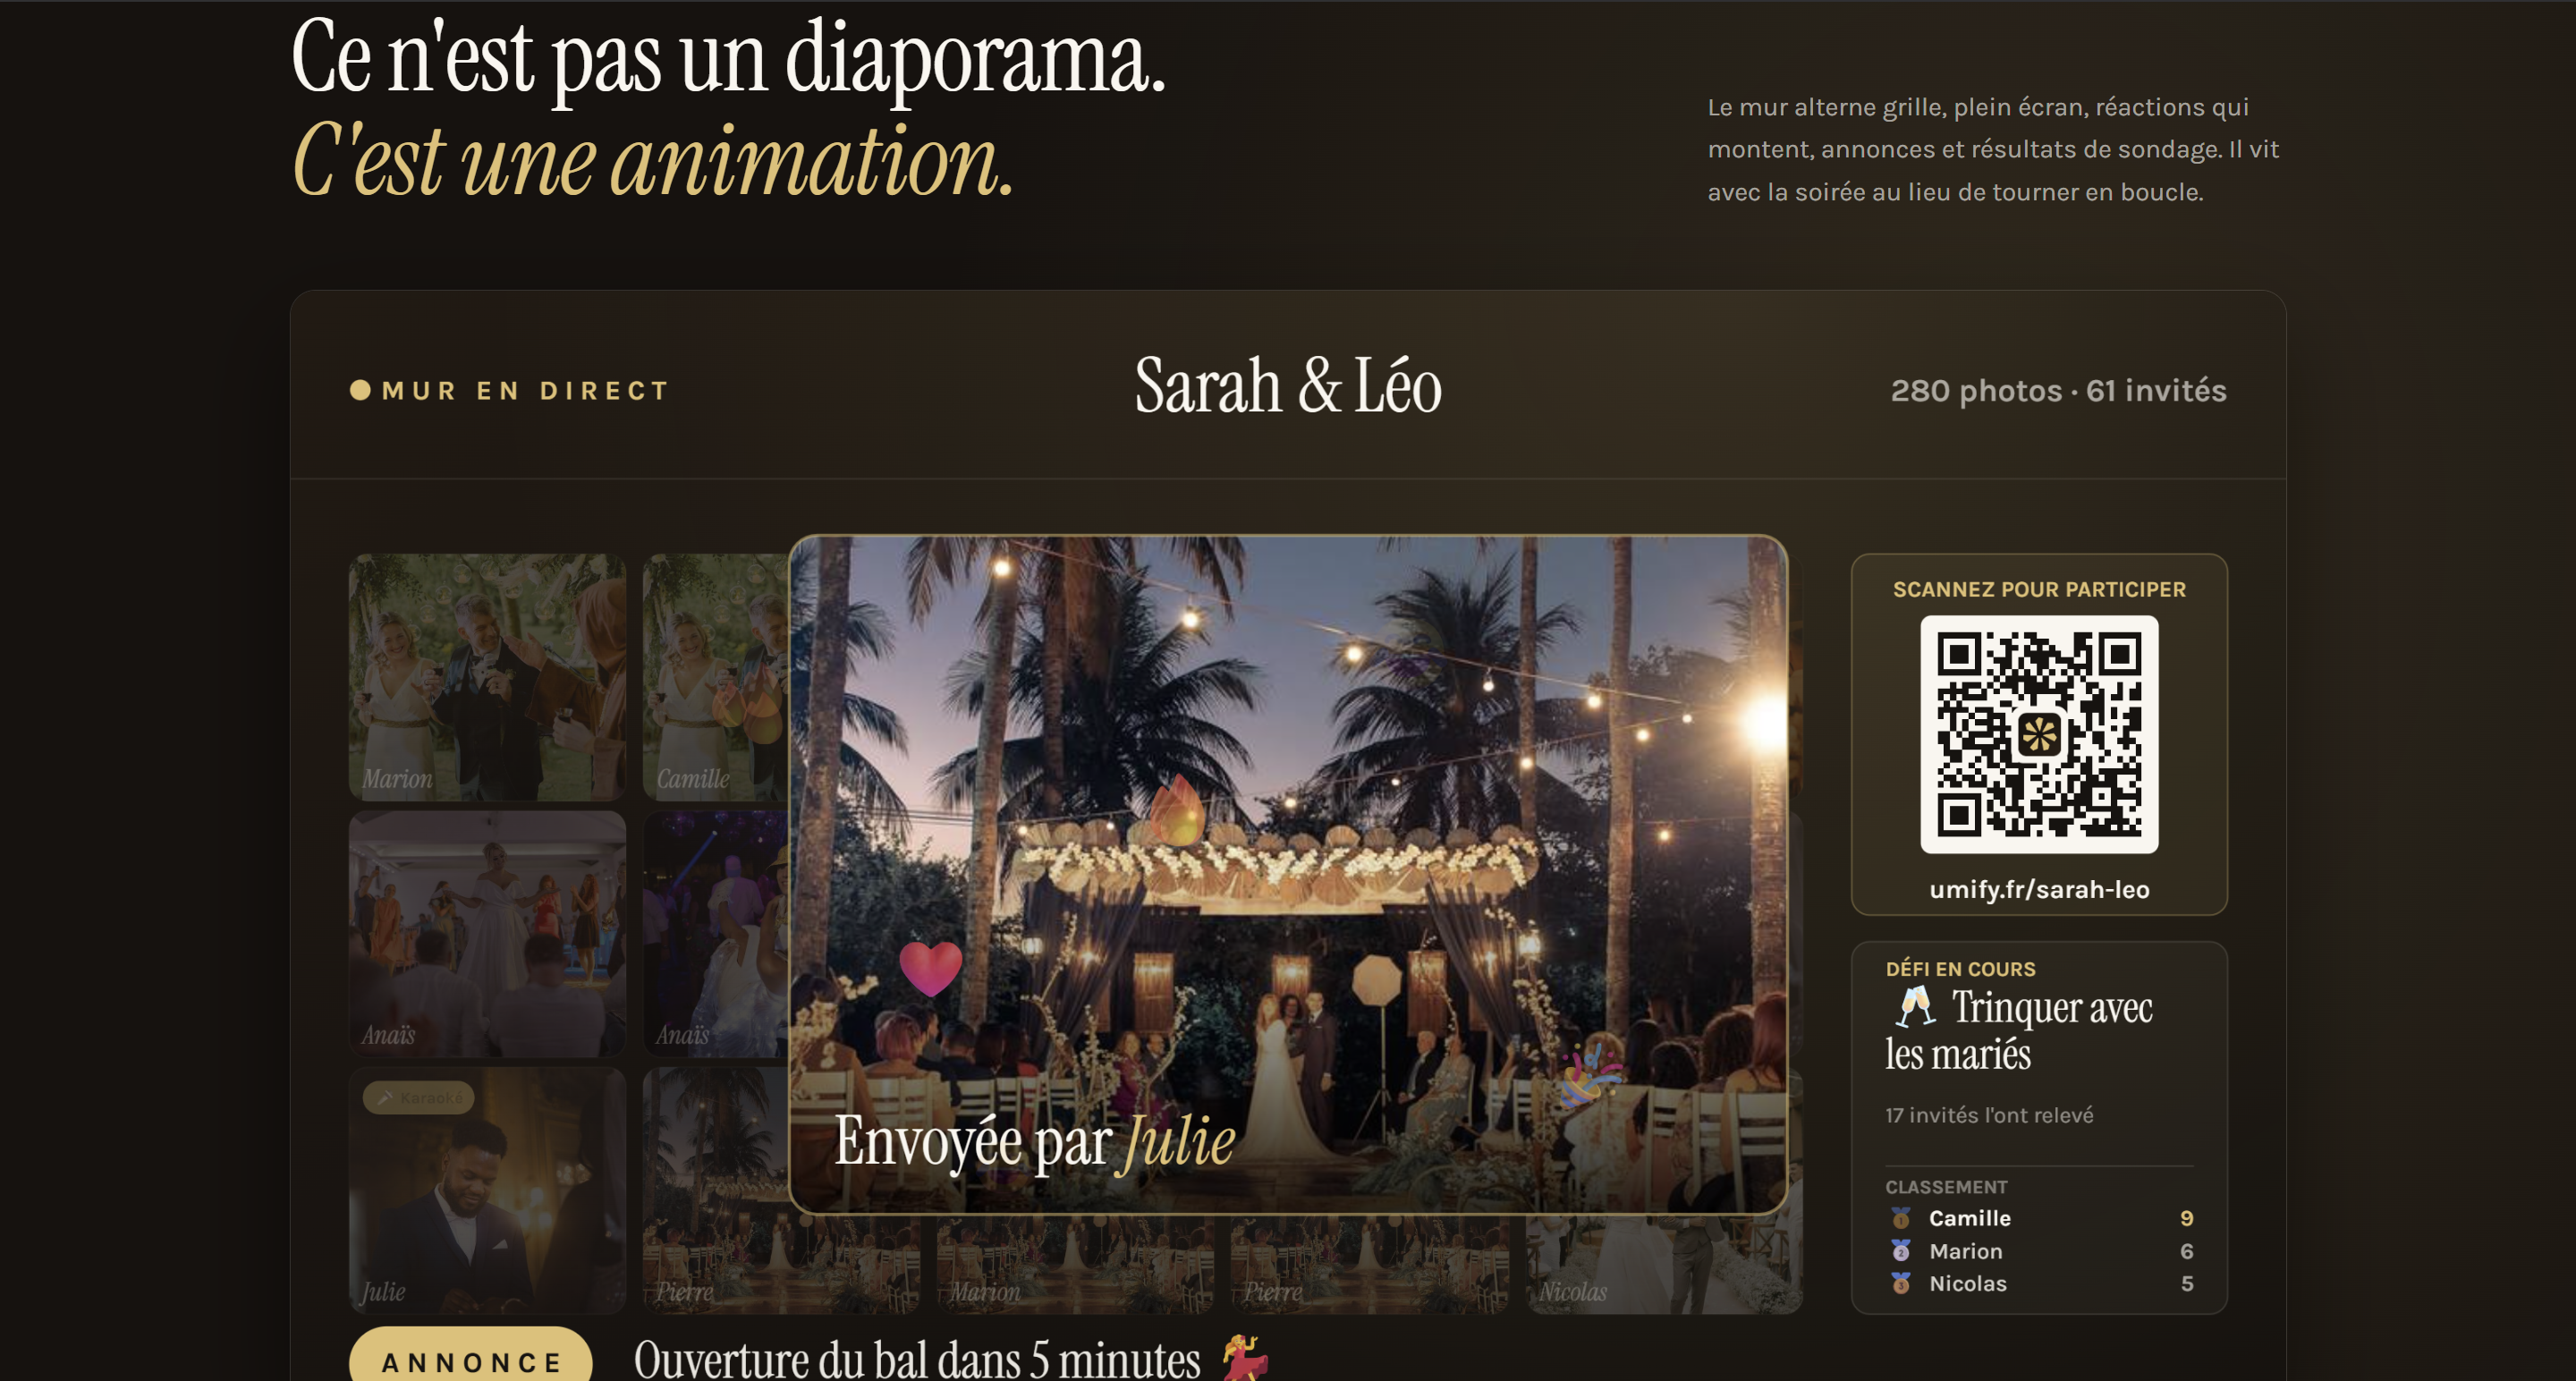Viewport: 2576px width, 1381px height.
Task: Click the gold medal beside Camille
Action: tap(1901, 1218)
